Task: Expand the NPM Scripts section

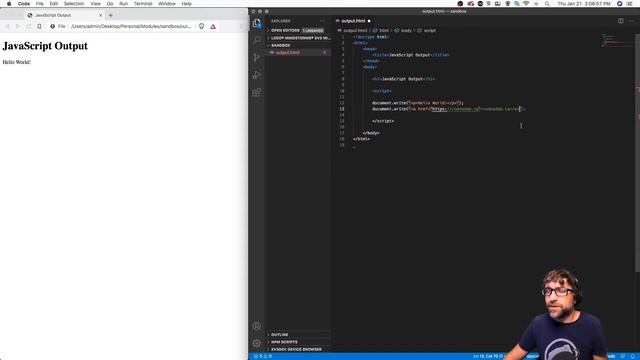Action: 298,342
